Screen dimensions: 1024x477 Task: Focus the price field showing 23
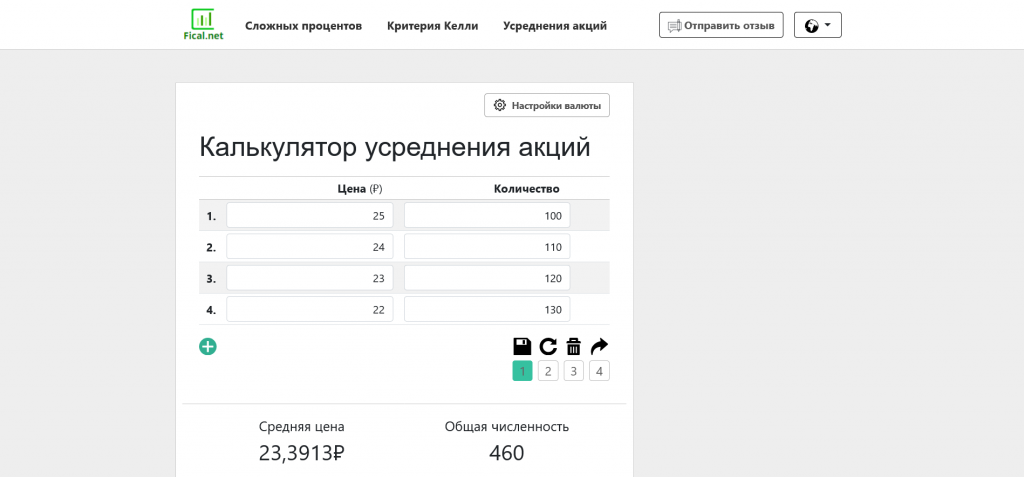(x=310, y=278)
